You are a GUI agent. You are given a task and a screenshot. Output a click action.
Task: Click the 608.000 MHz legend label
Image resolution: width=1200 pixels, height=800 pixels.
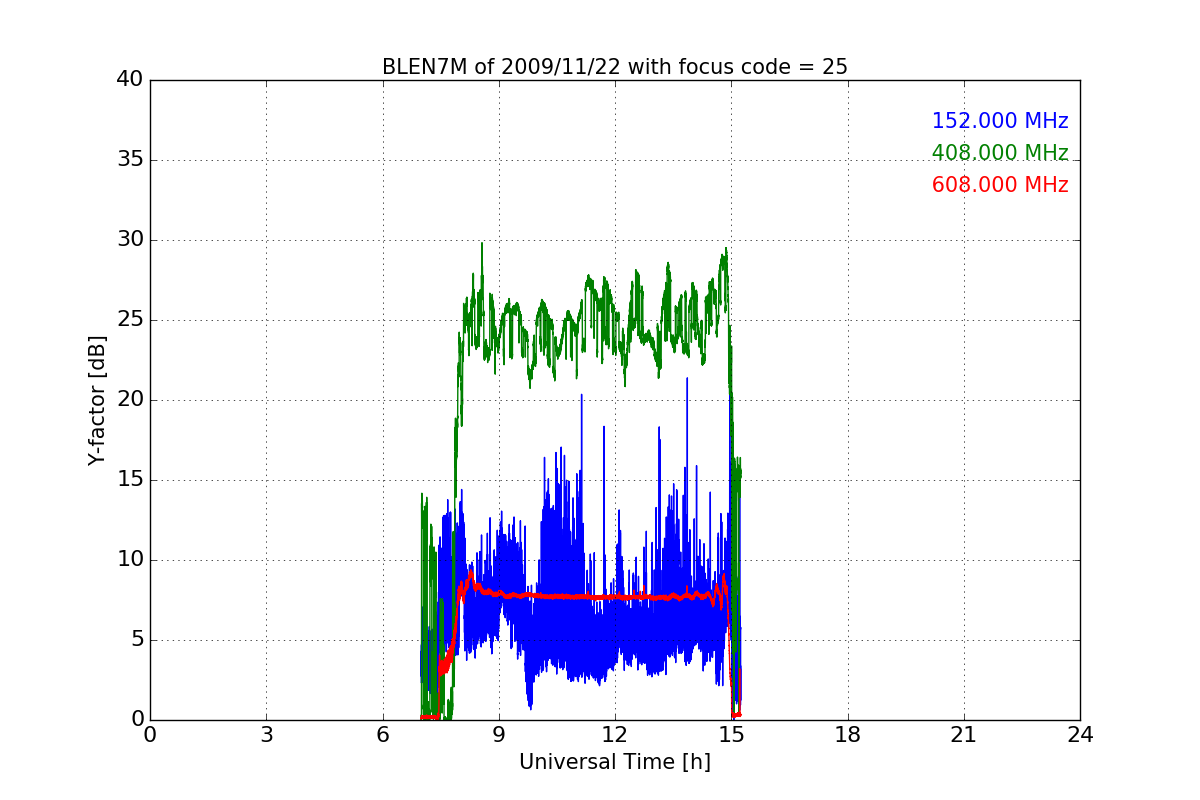(1000, 185)
